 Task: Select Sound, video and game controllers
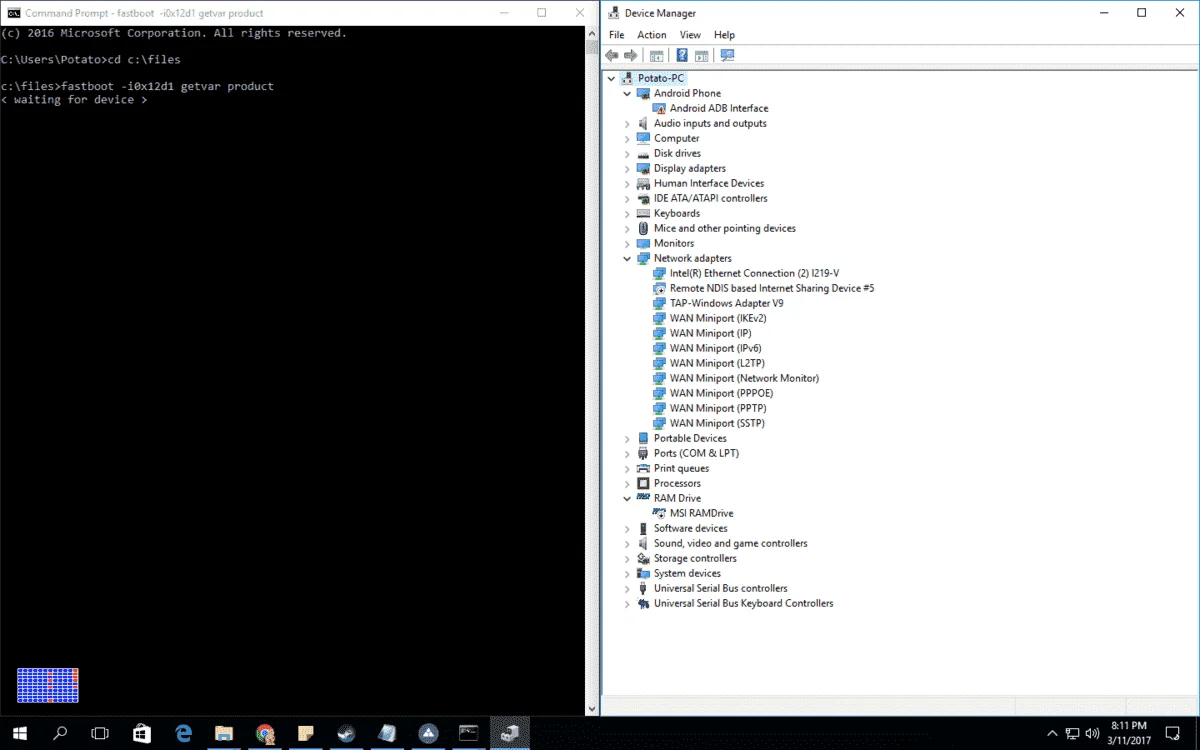click(x=730, y=543)
